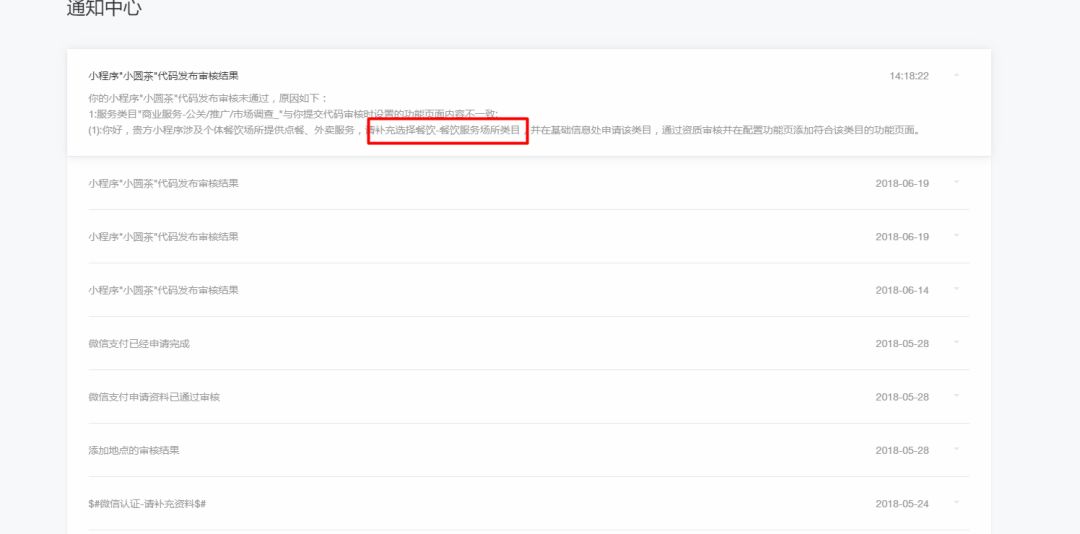Click the line starting 1:服务类目"商业服务-公关/推广/市场调查
This screenshot has width=1080, height=534.
[293, 114]
